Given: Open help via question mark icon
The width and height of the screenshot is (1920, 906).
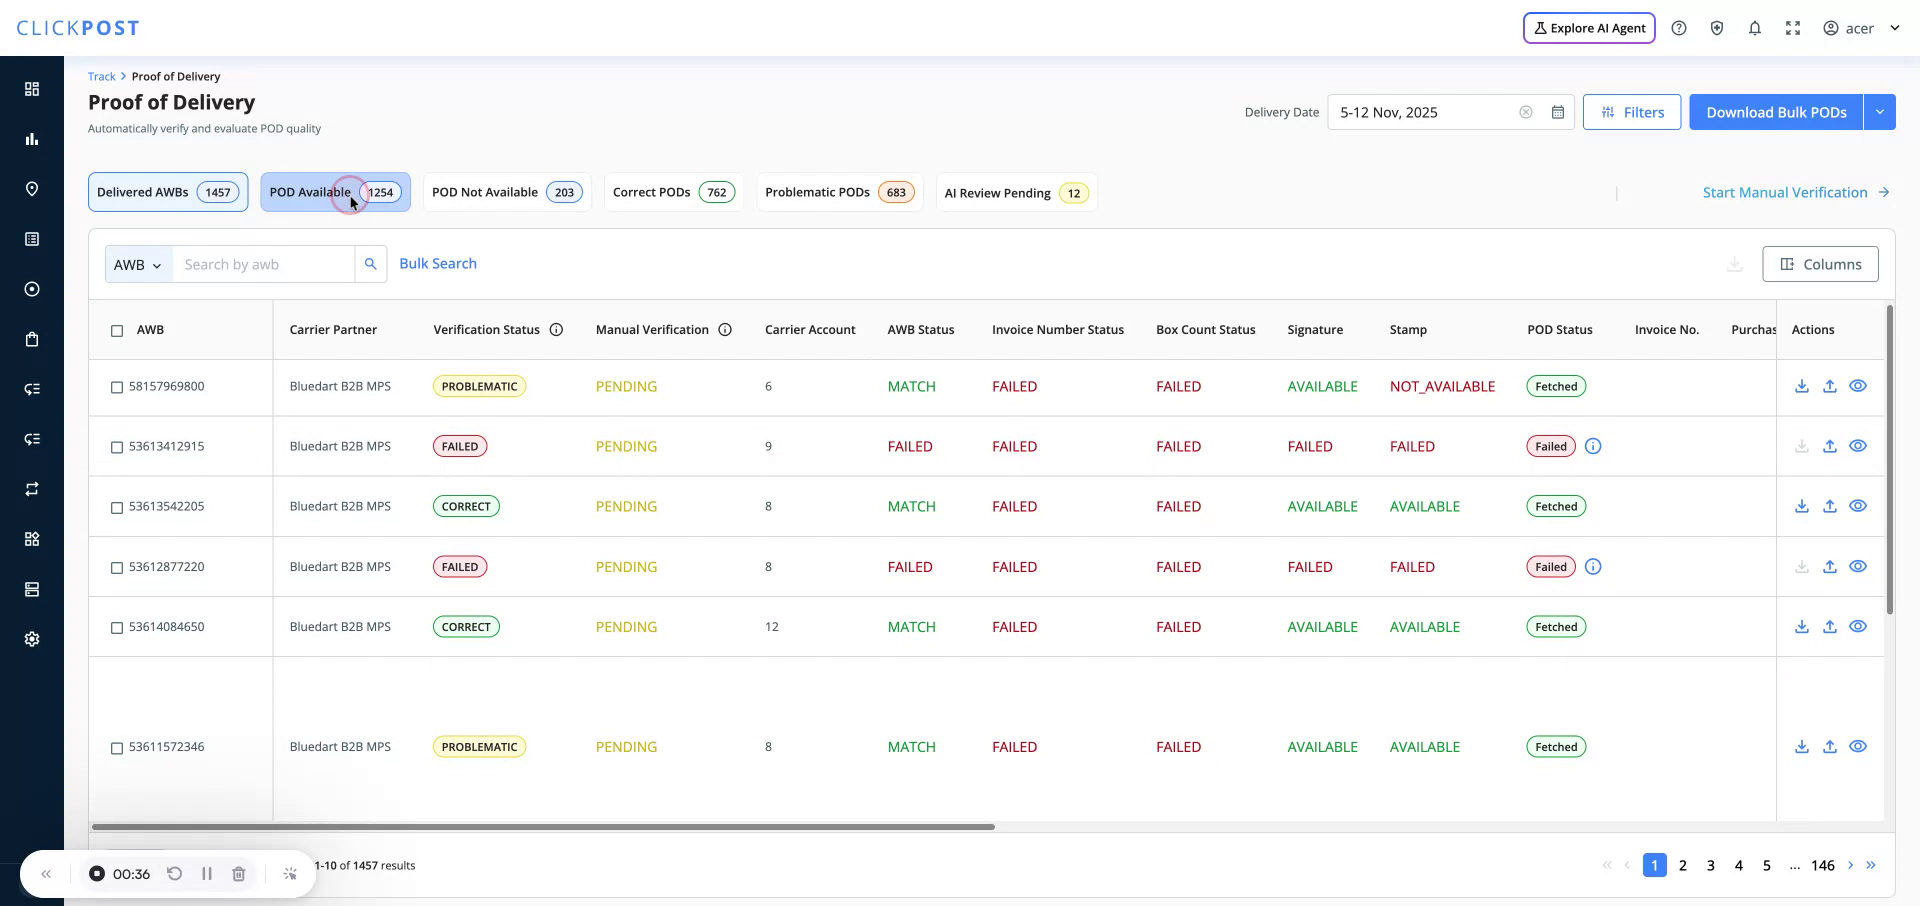Looking at the screenshot, I should [x=1679, y=27].
